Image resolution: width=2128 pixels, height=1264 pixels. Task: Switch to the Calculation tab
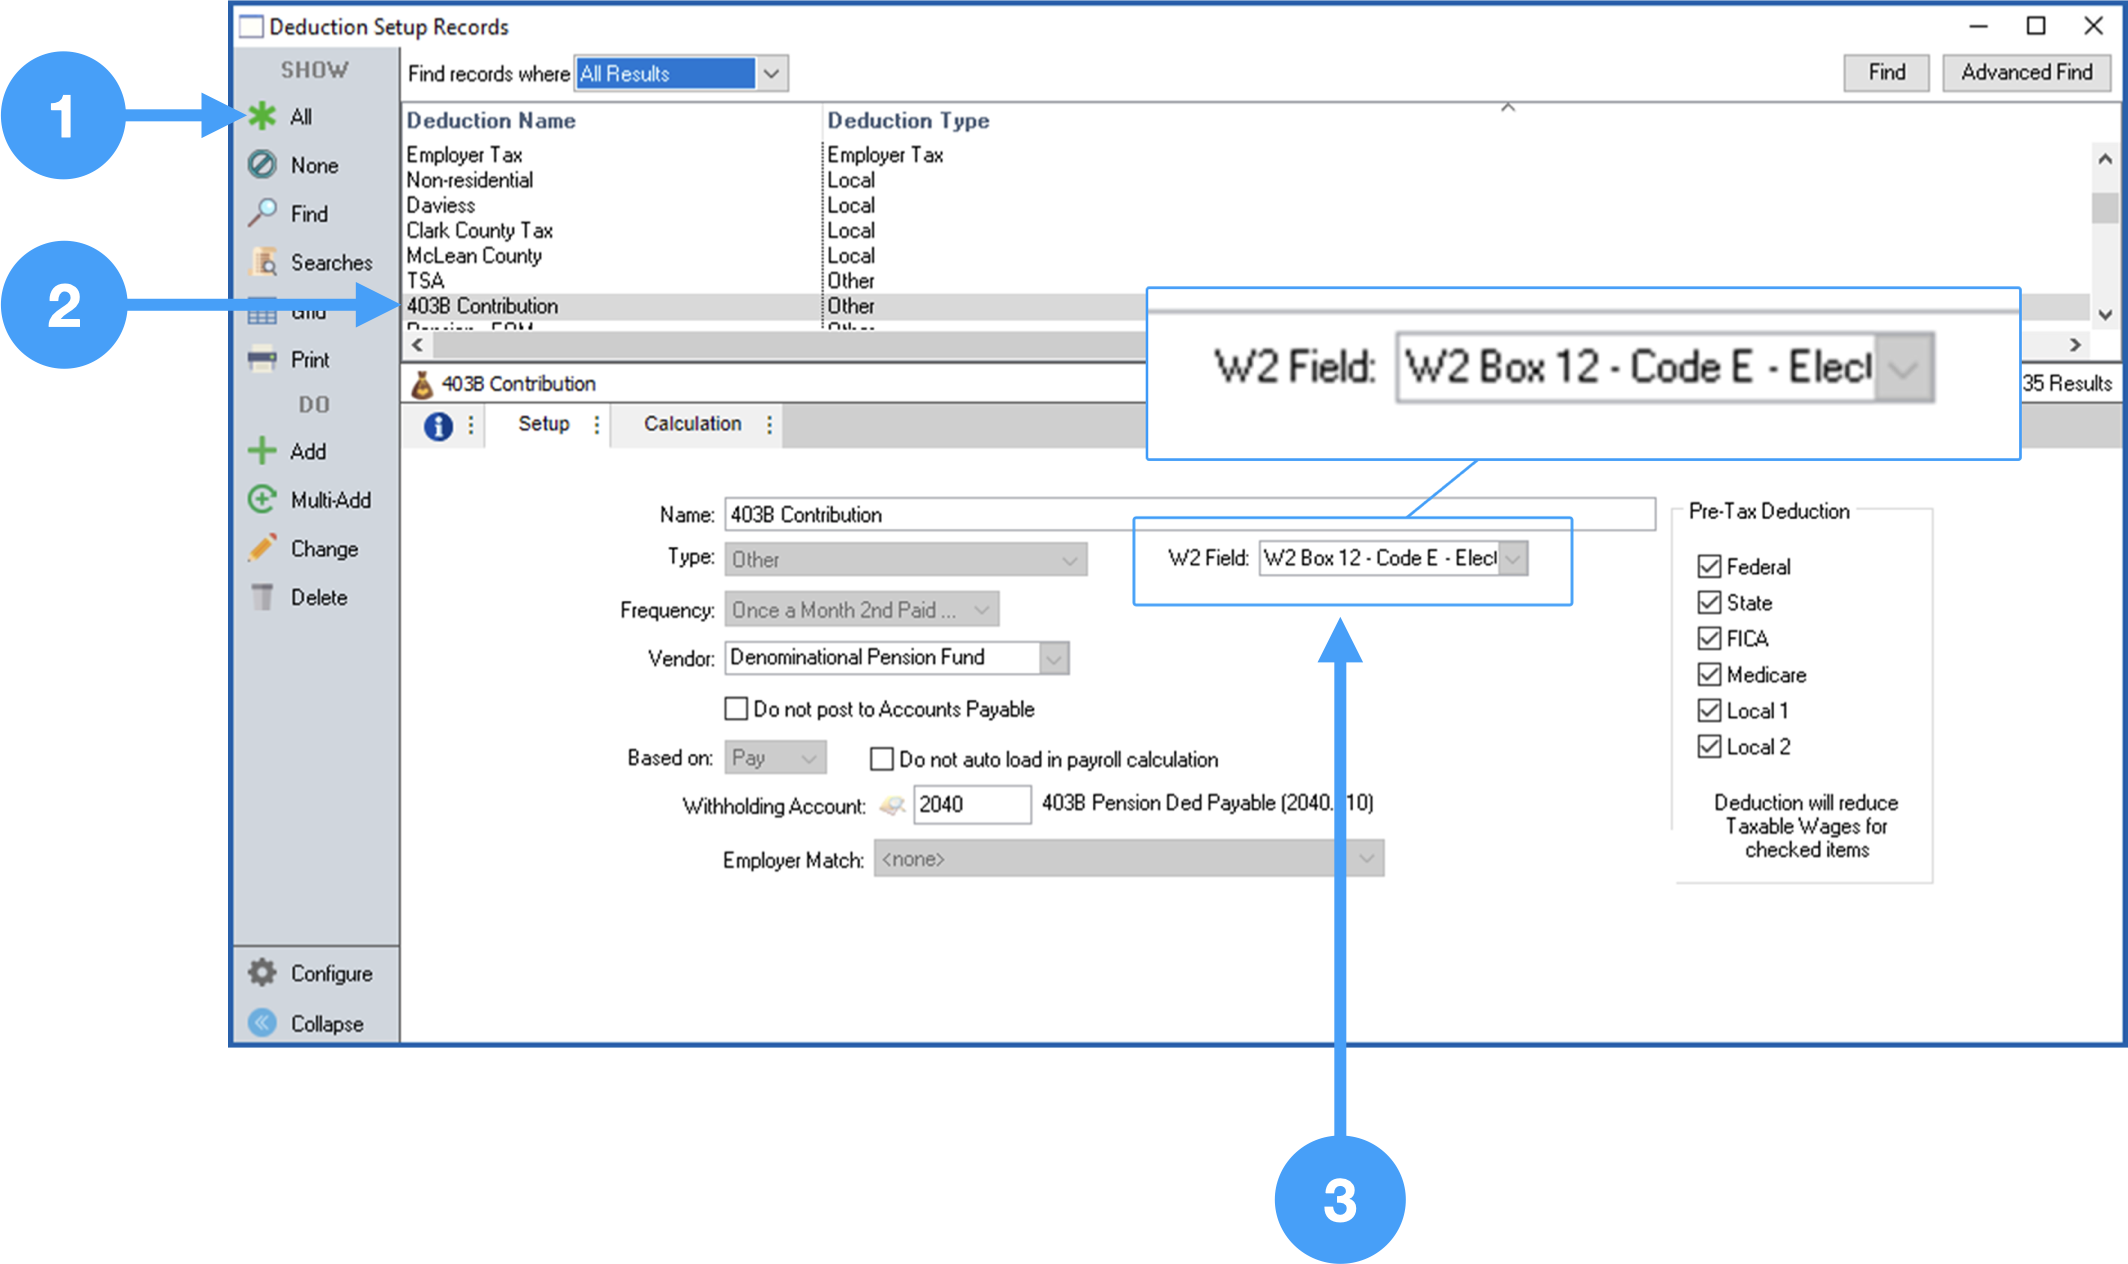[692, 424]
